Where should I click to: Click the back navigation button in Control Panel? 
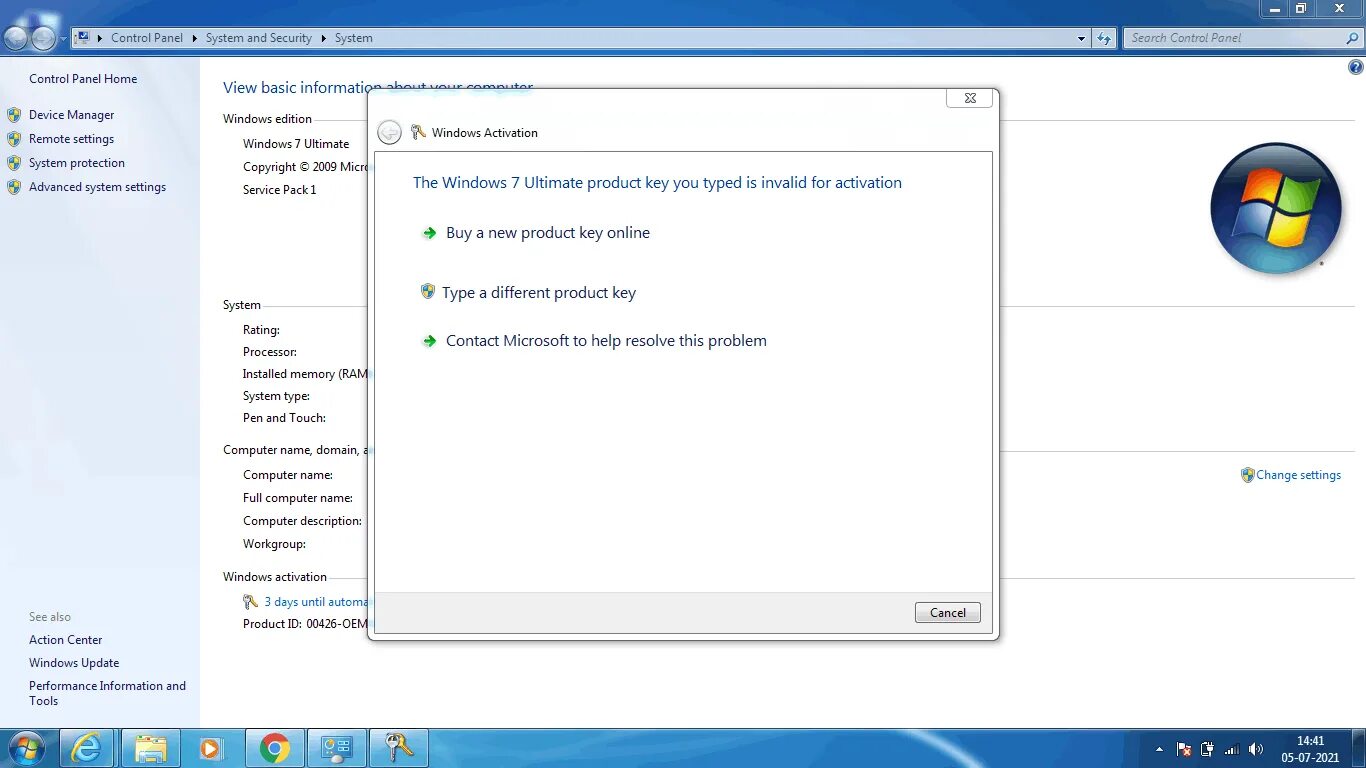(16, 39)
